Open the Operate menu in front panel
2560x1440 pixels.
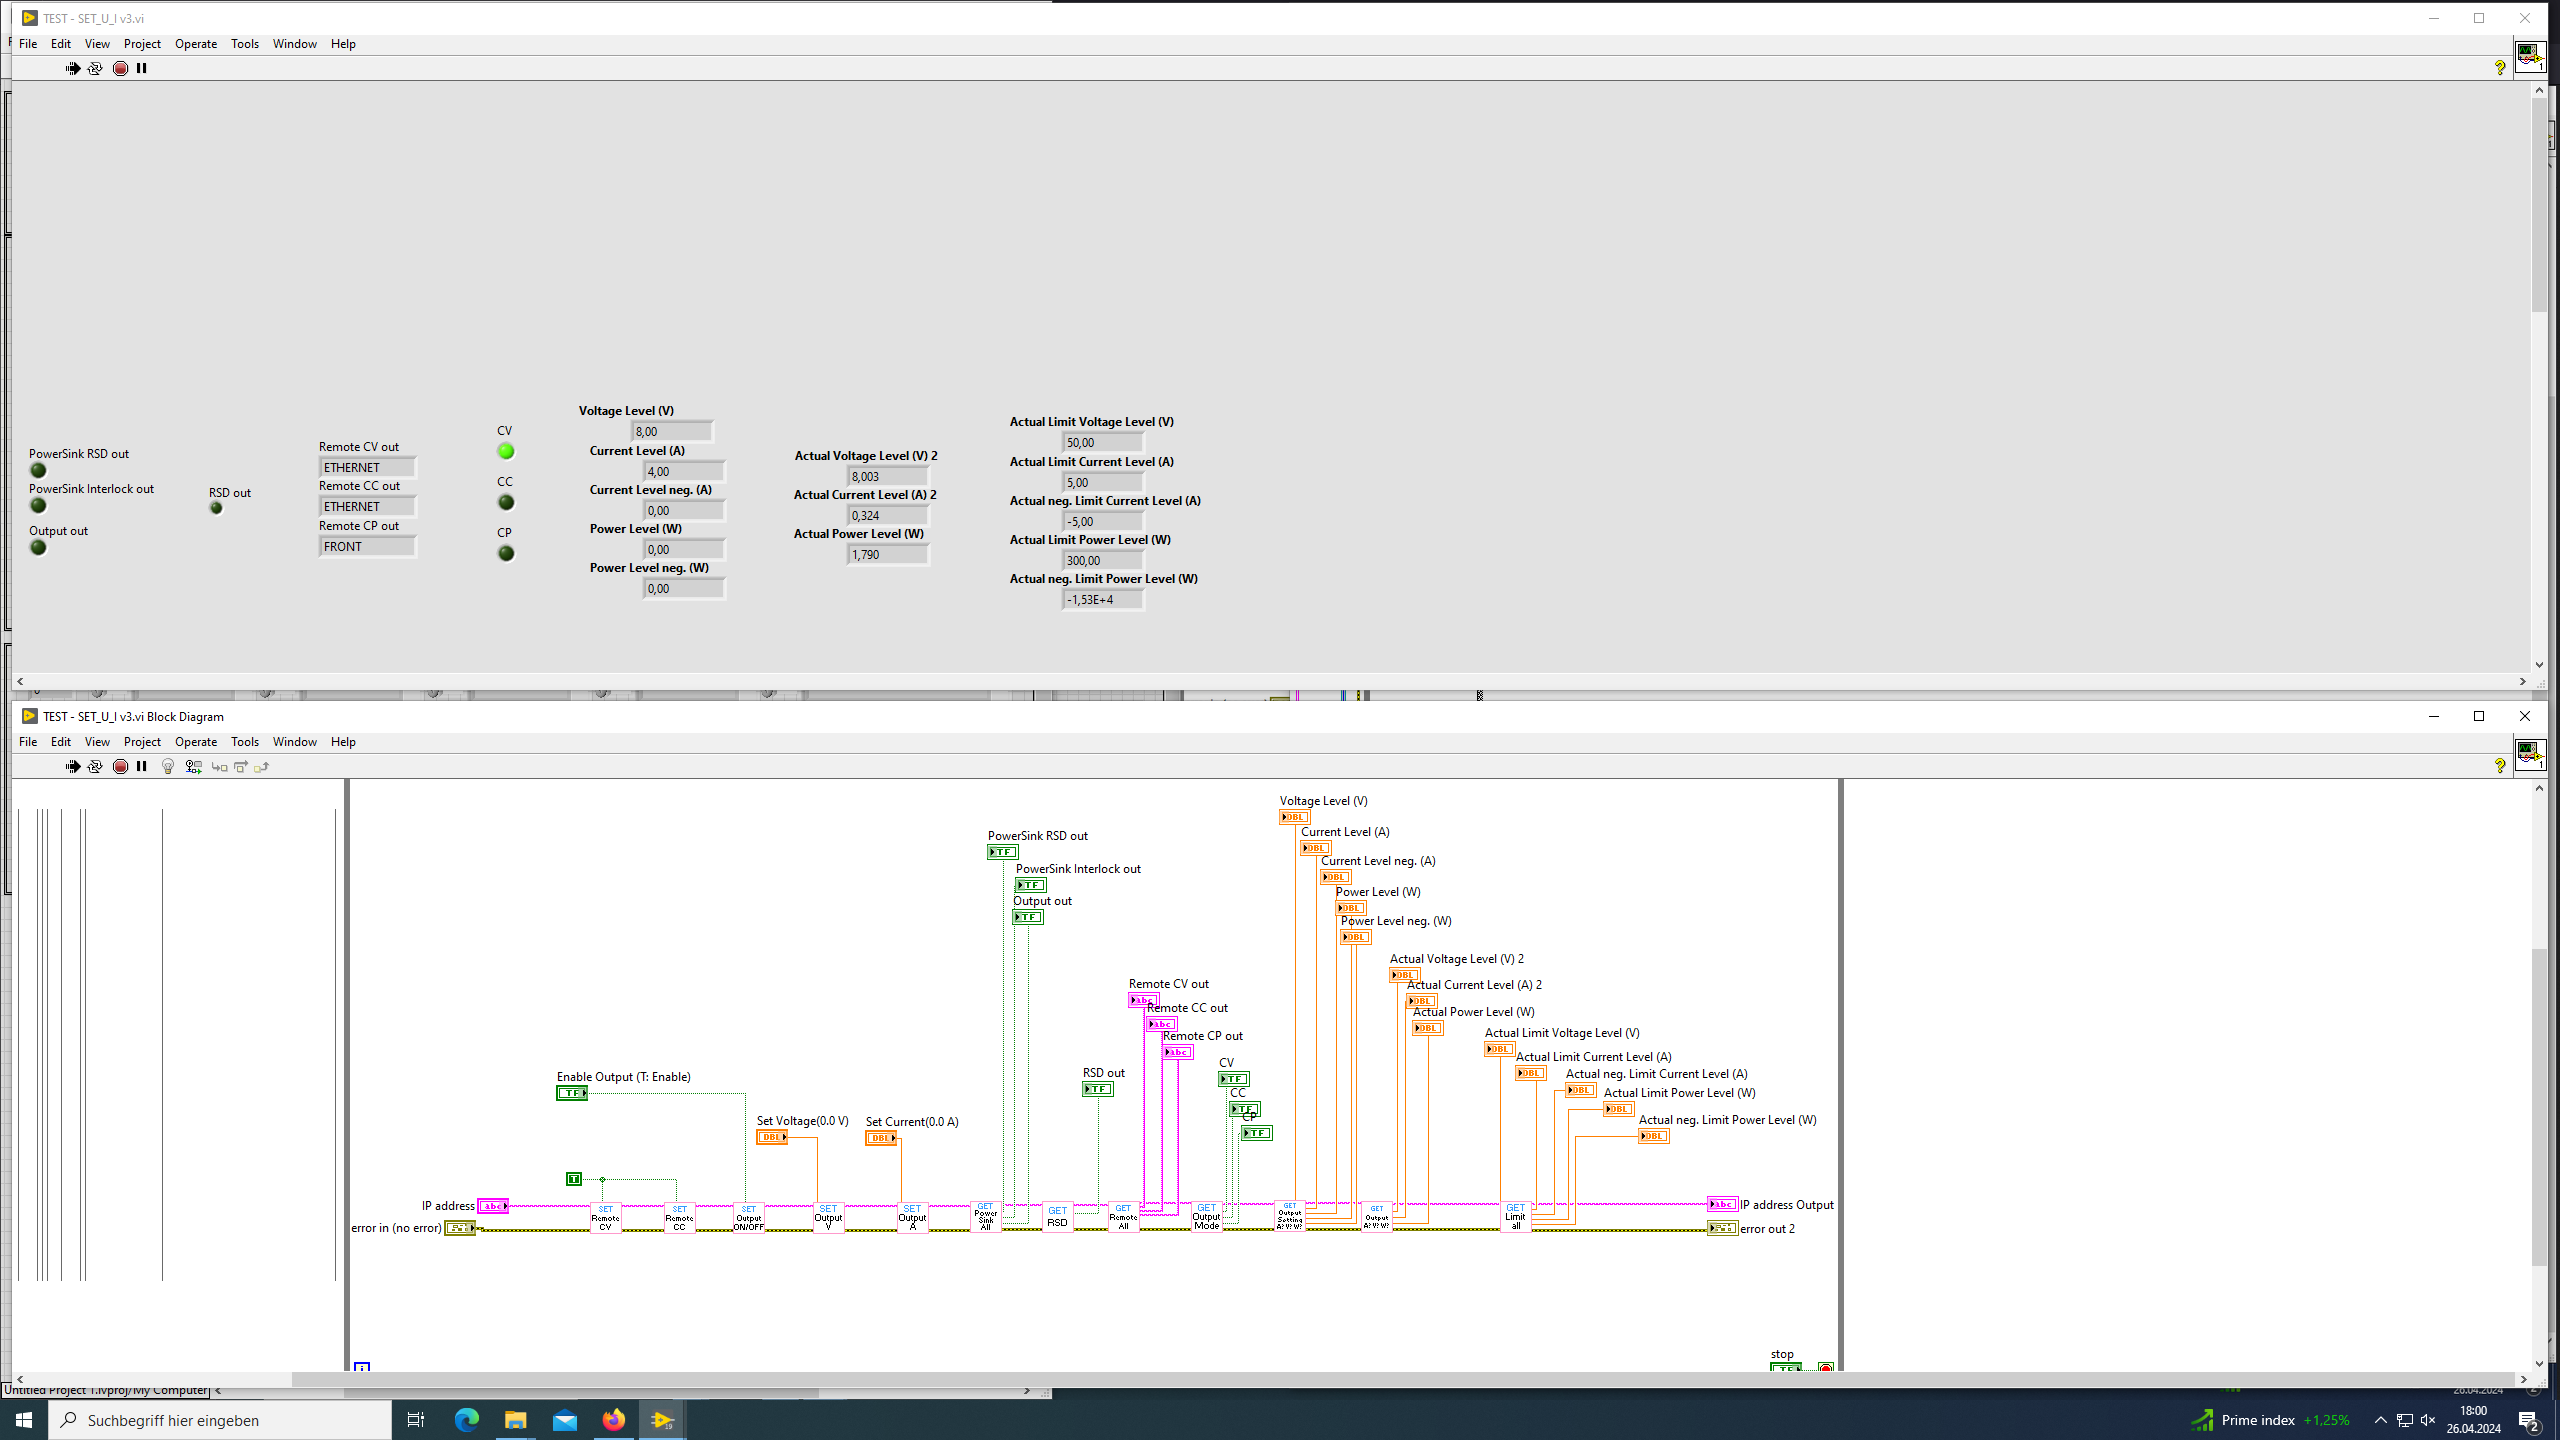[x=195, y=44]
